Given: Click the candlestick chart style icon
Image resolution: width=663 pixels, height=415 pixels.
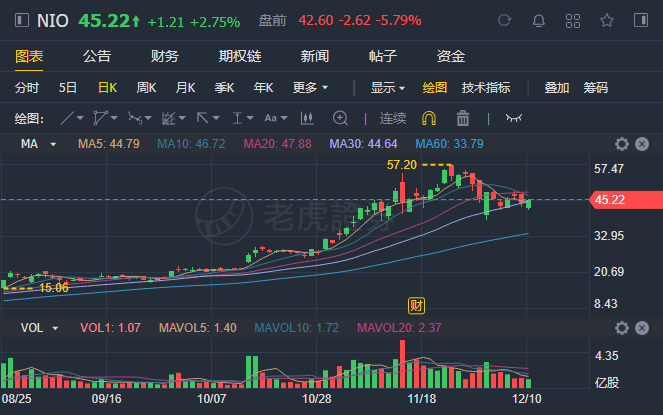Looking at the screenshot, I should point(307,118).
